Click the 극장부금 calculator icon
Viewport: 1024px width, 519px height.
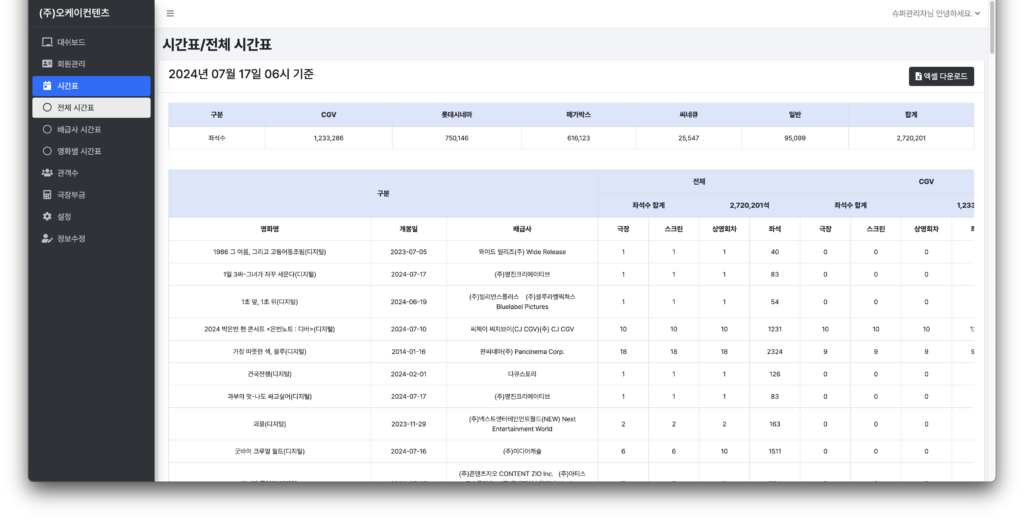tap(47, 194)
